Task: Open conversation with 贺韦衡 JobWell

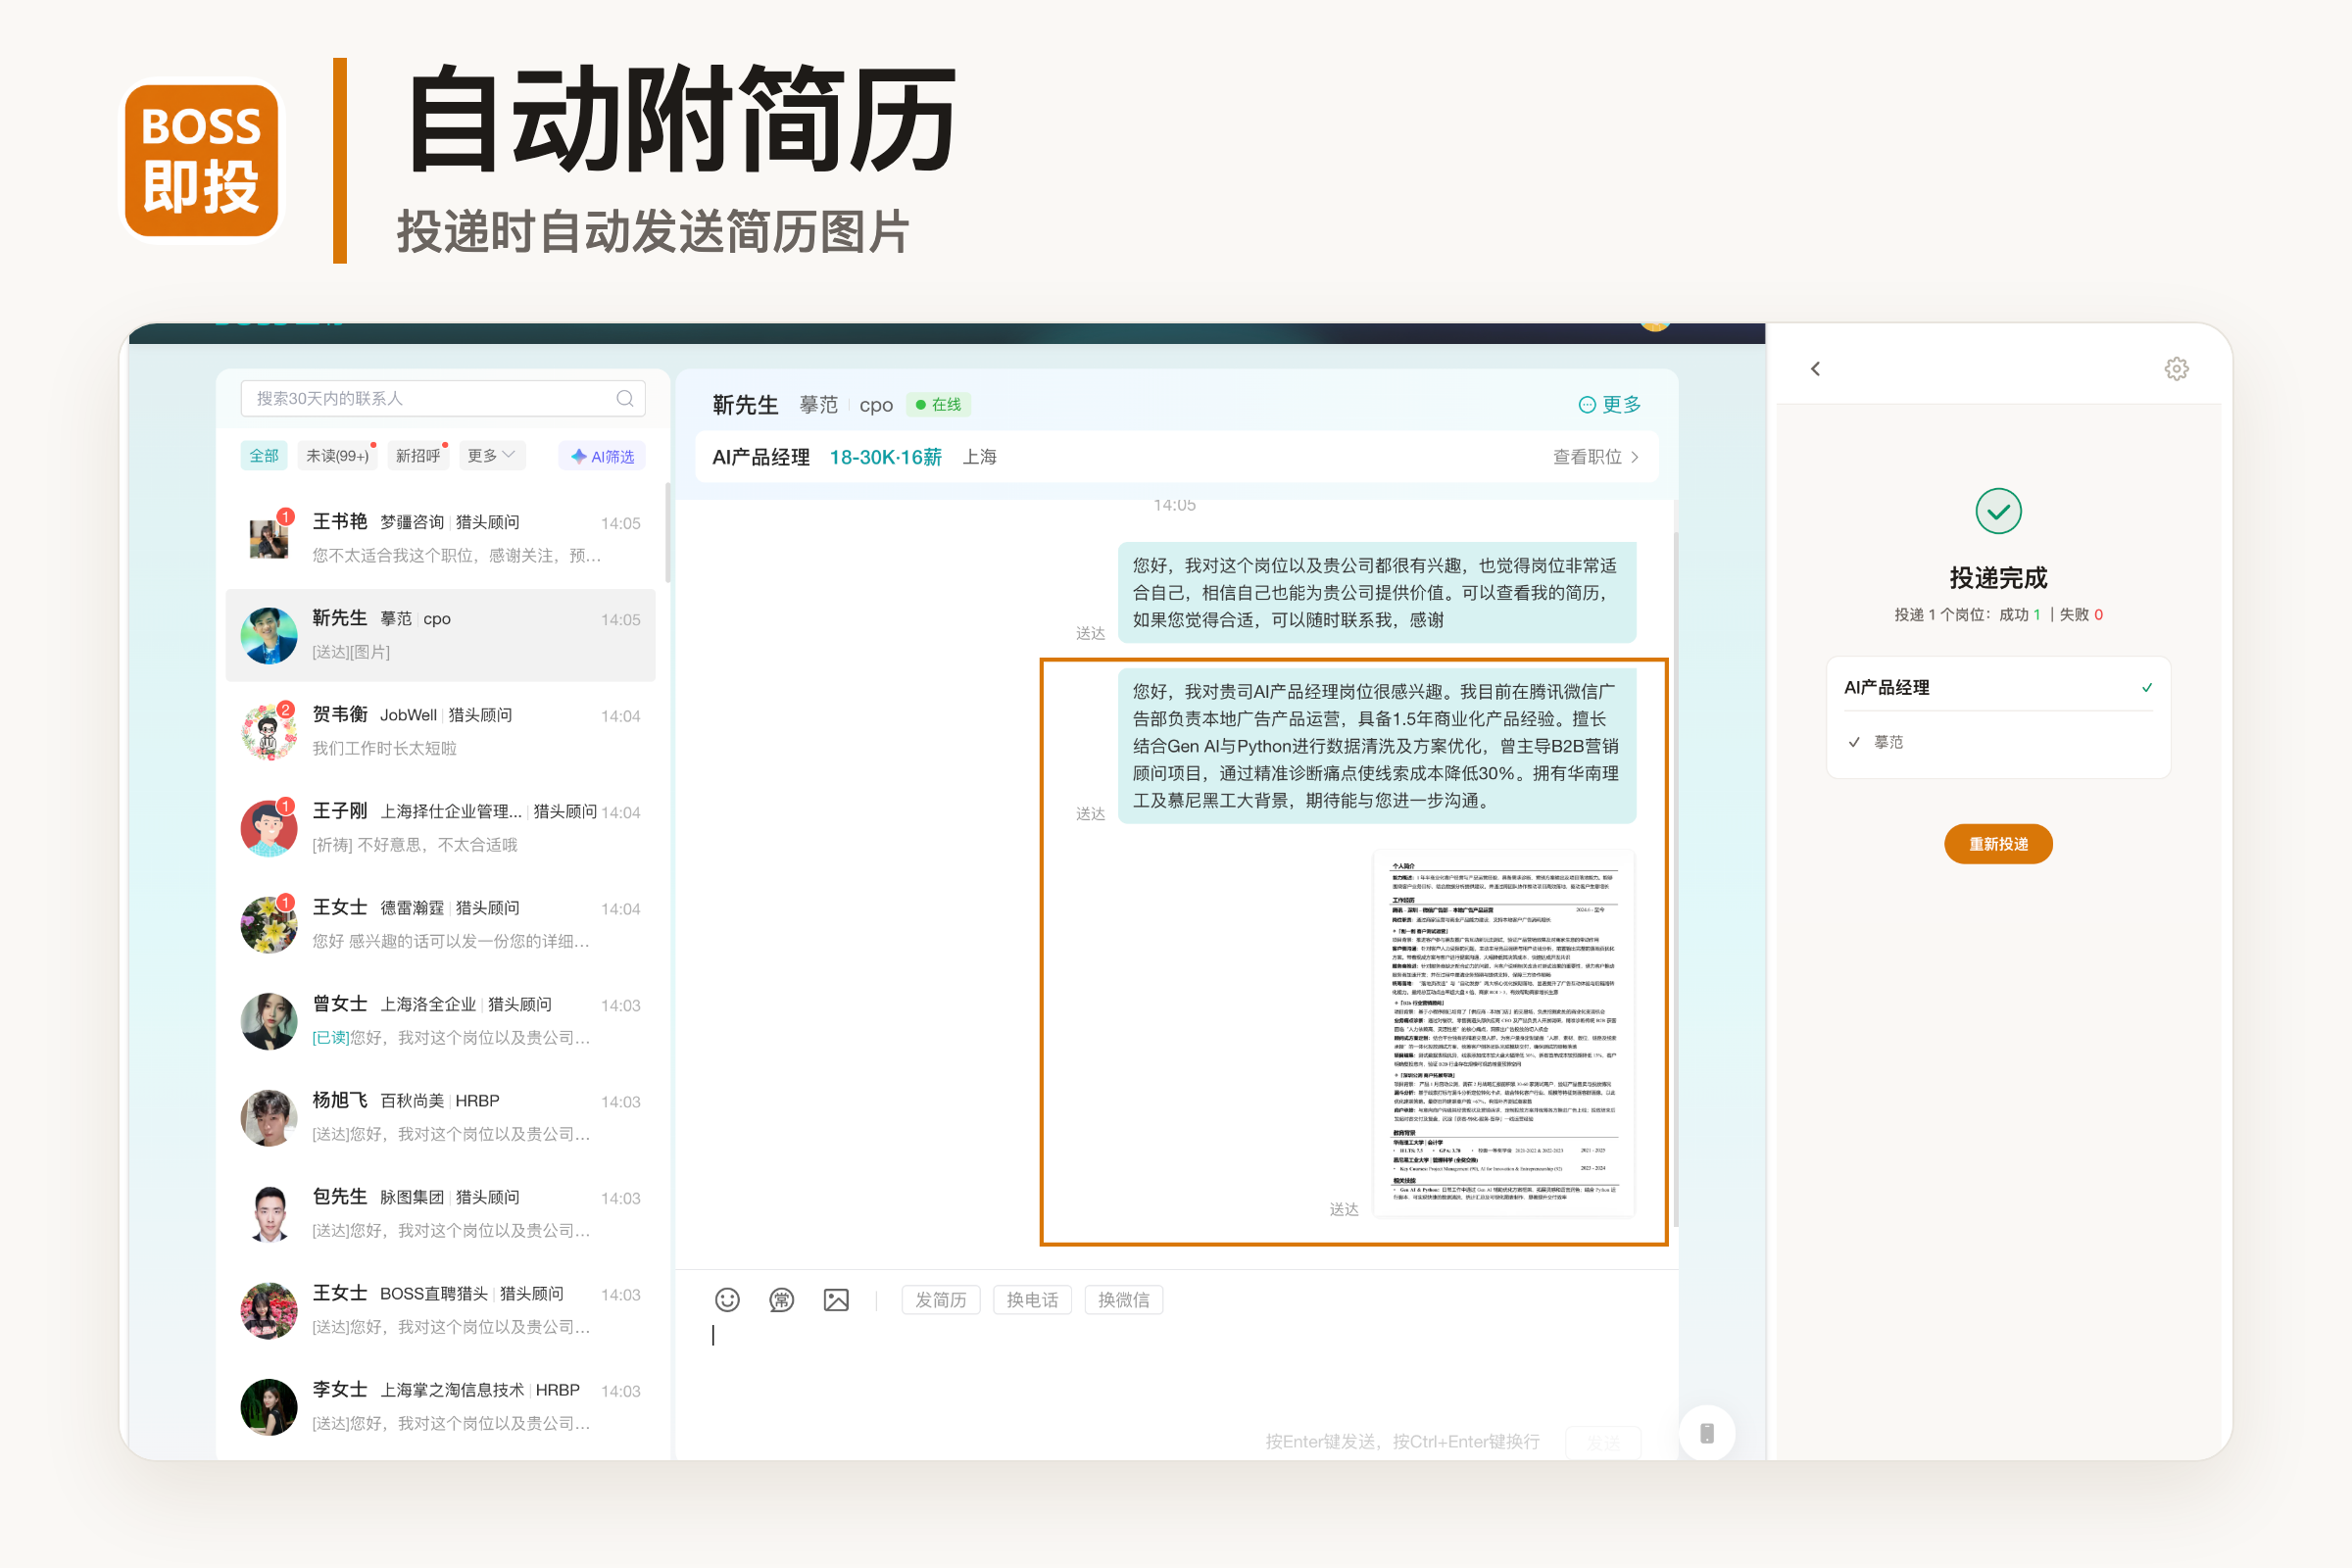Action: coord(441,731)
